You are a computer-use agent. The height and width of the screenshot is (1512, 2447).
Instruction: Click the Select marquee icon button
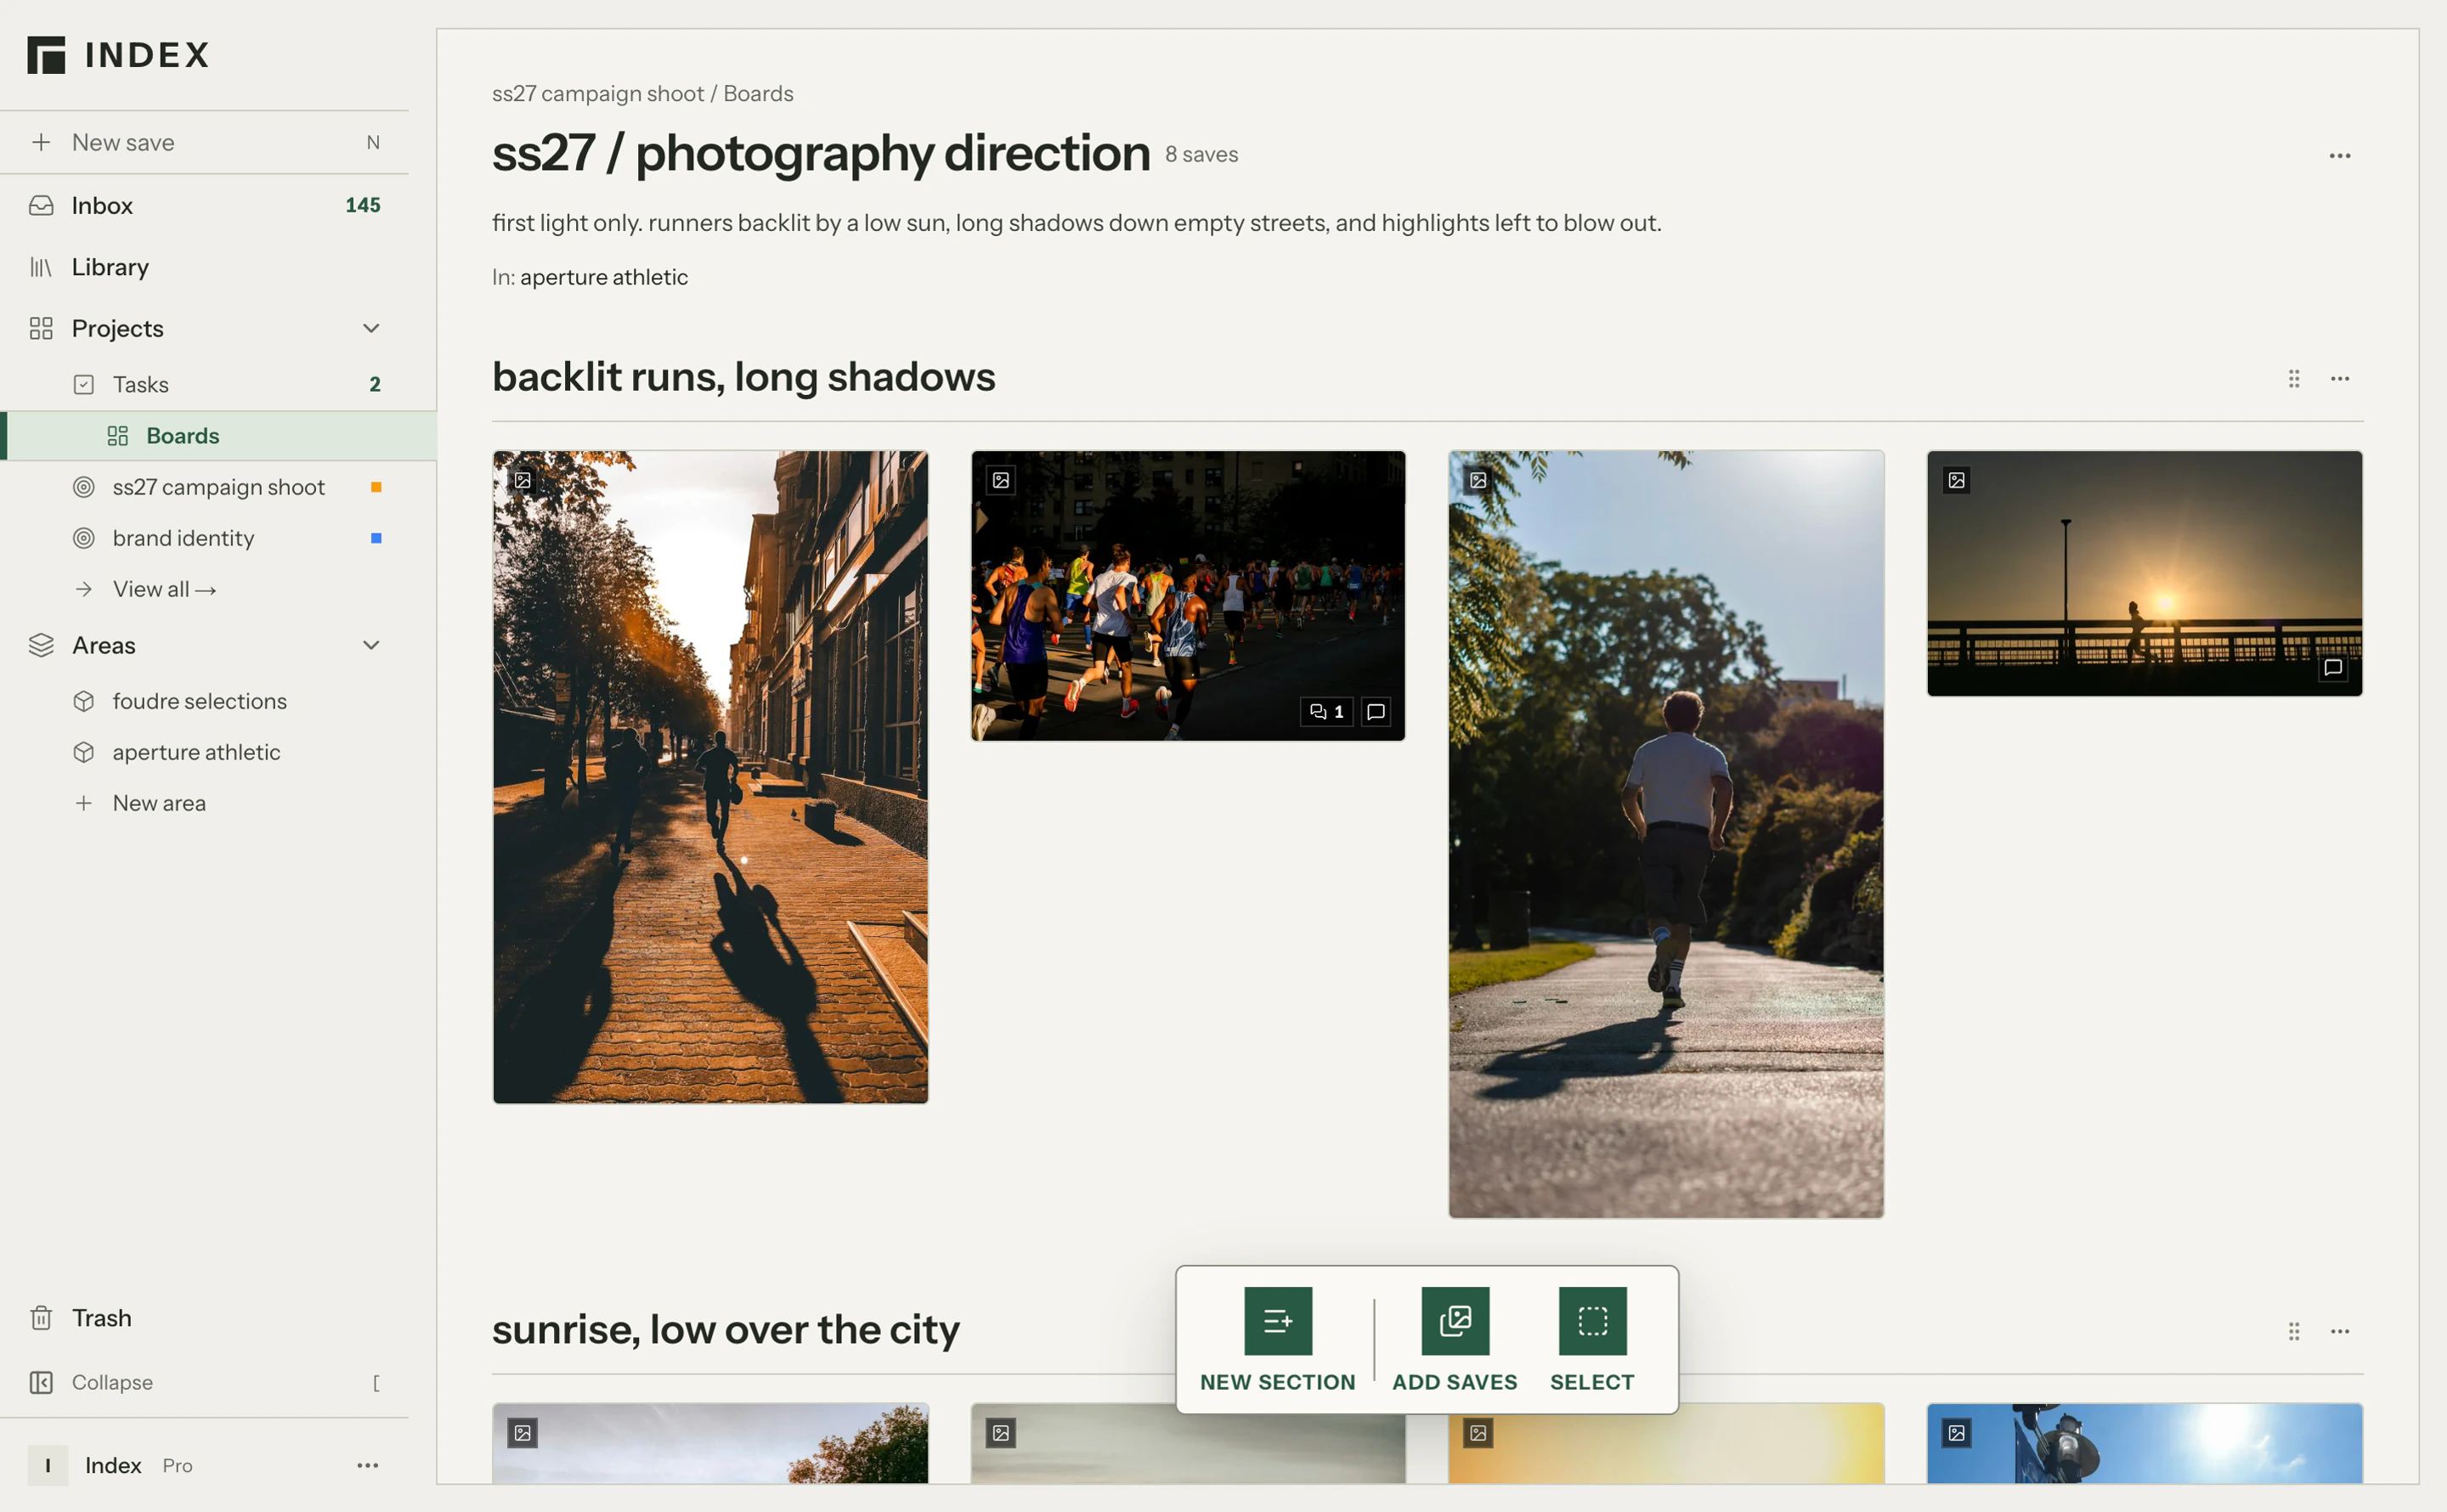[1592, 1320]
